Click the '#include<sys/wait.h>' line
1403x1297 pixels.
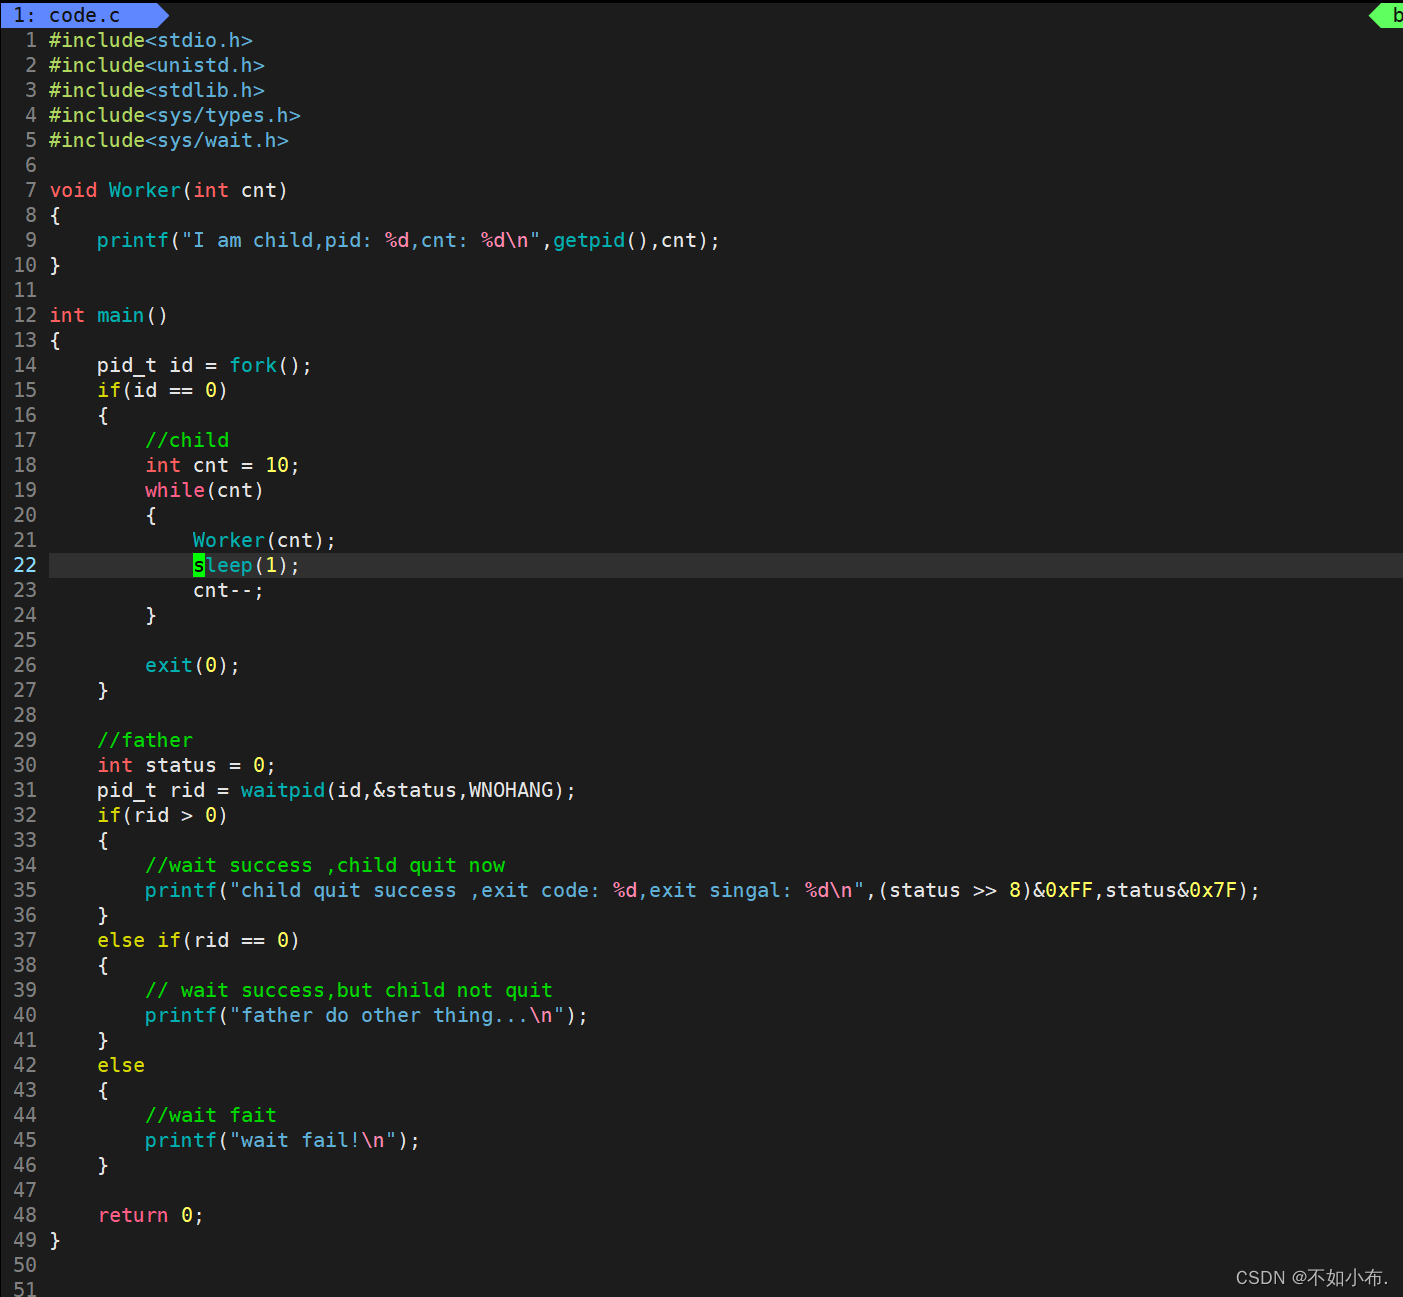pos(169,140)
